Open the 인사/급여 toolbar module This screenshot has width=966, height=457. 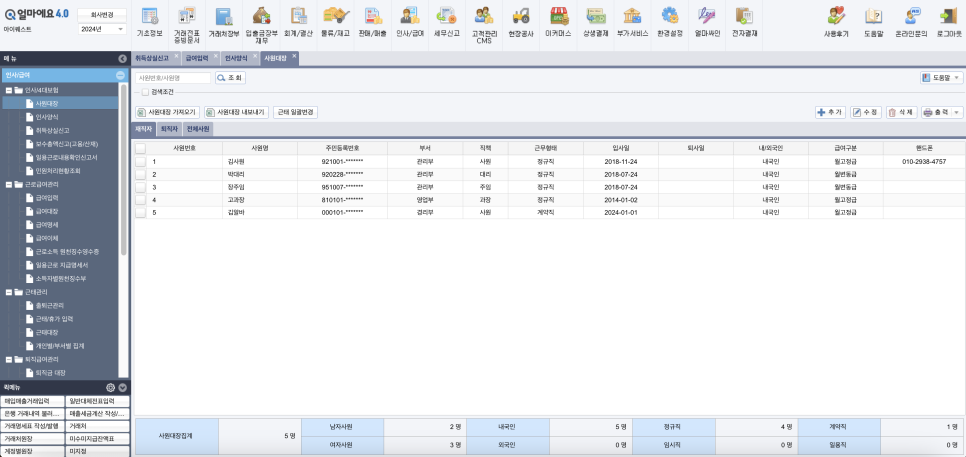click(x=410, y=23)
